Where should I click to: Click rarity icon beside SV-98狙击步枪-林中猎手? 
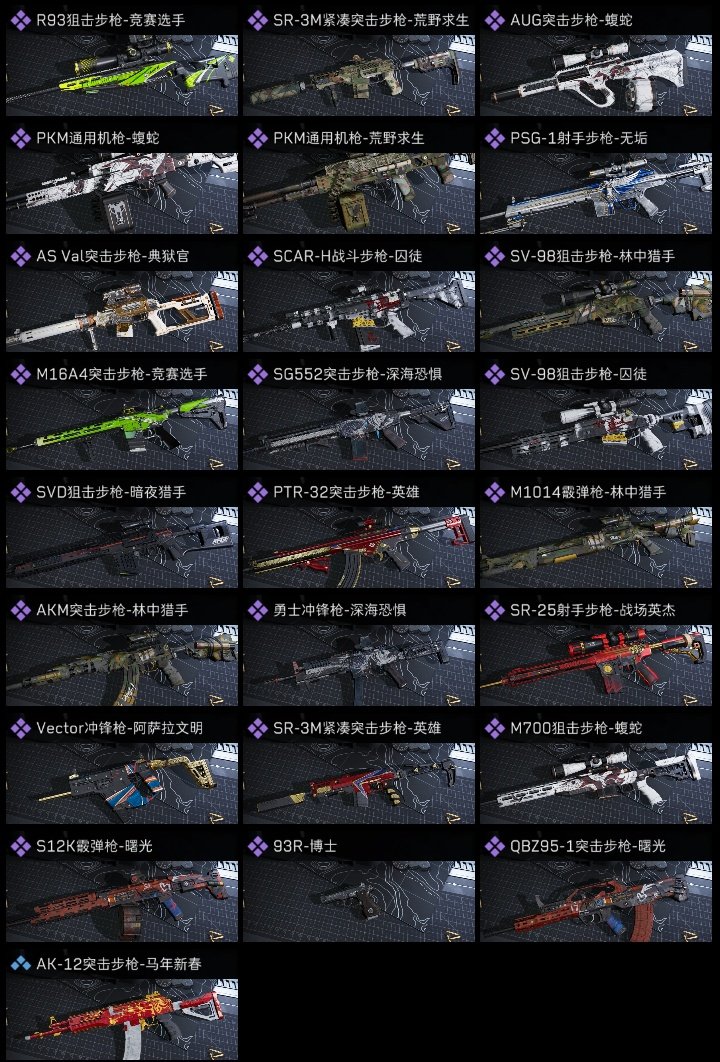tap(495, 256)
